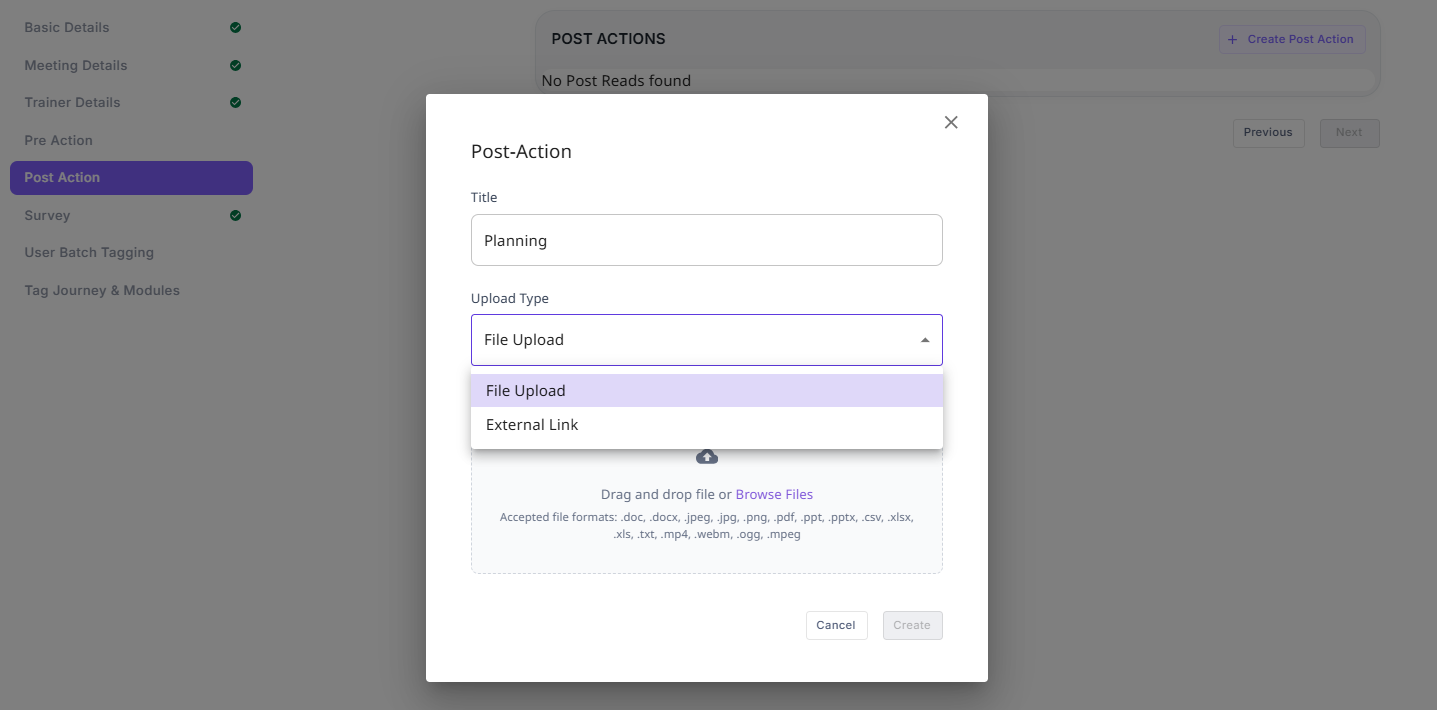Image resolution: width=1437 pixels, height=710 pixels.
Task: Open User Batch Tagging section
Action: pyautogui.click(x=89, y=253)
